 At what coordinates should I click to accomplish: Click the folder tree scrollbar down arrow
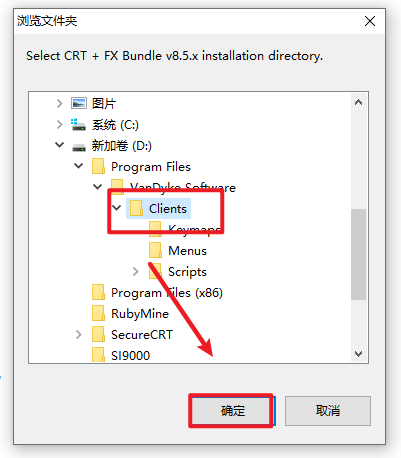click(x=359, y=354)
